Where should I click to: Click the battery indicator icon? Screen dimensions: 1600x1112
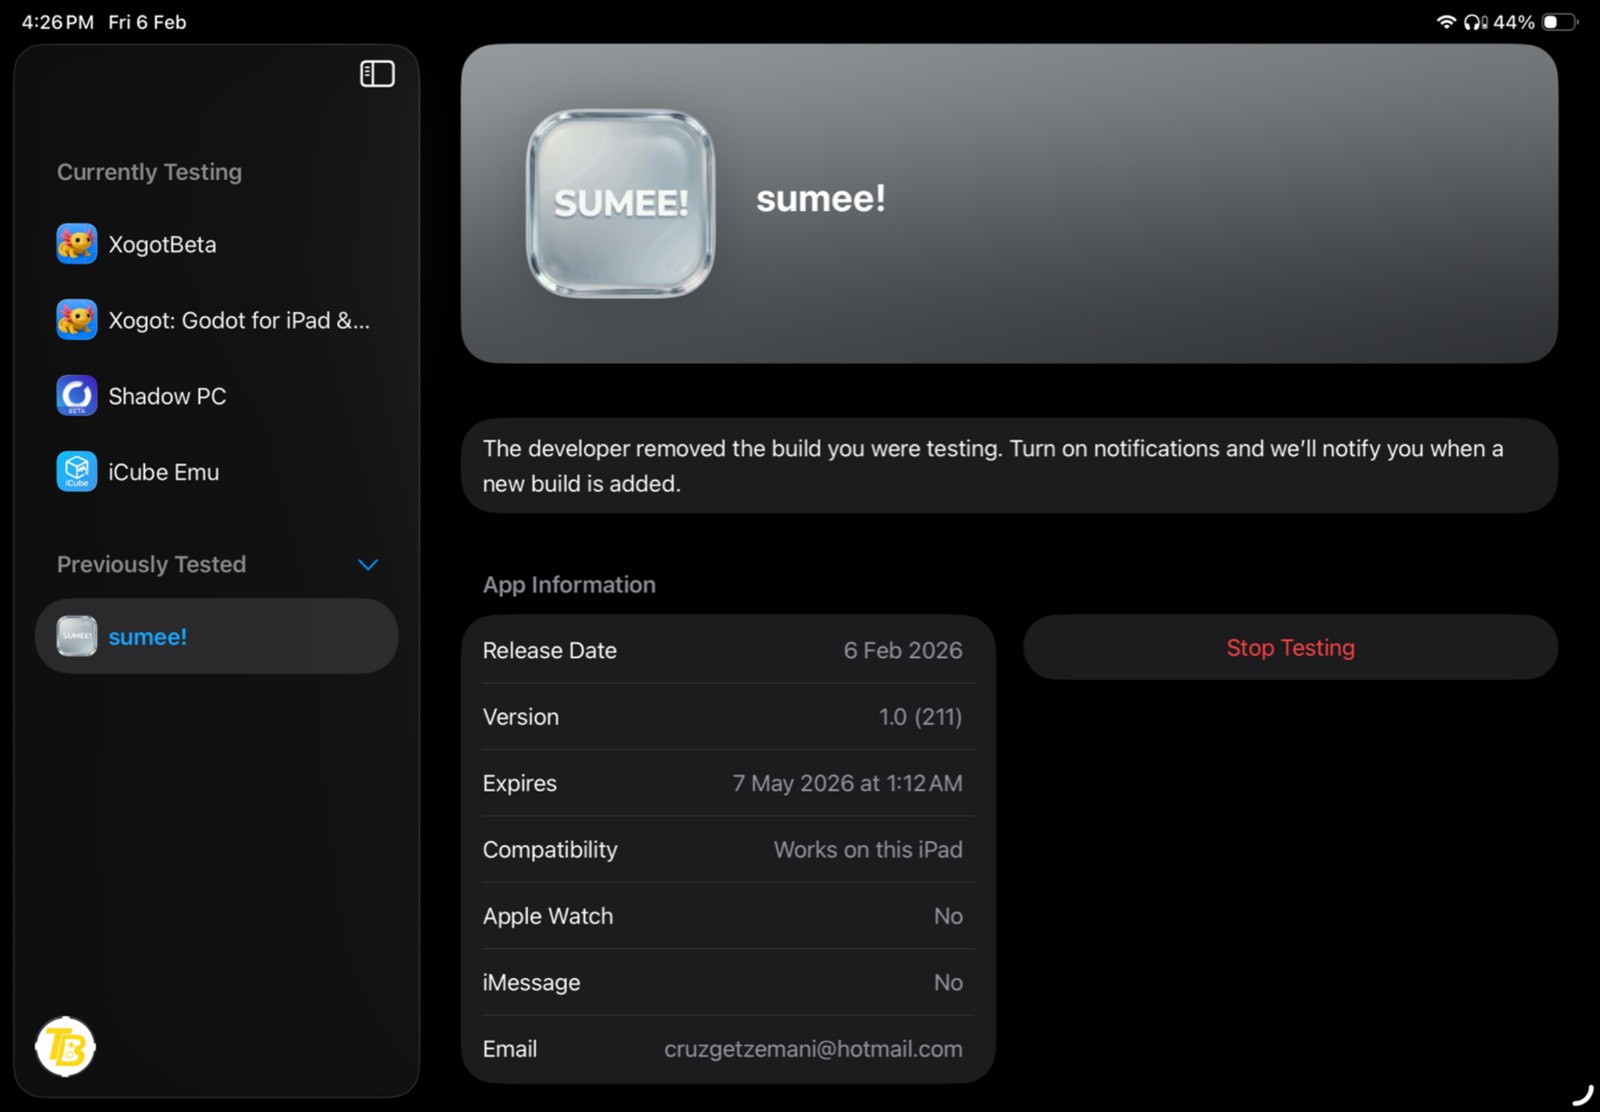pos(1560,22)
